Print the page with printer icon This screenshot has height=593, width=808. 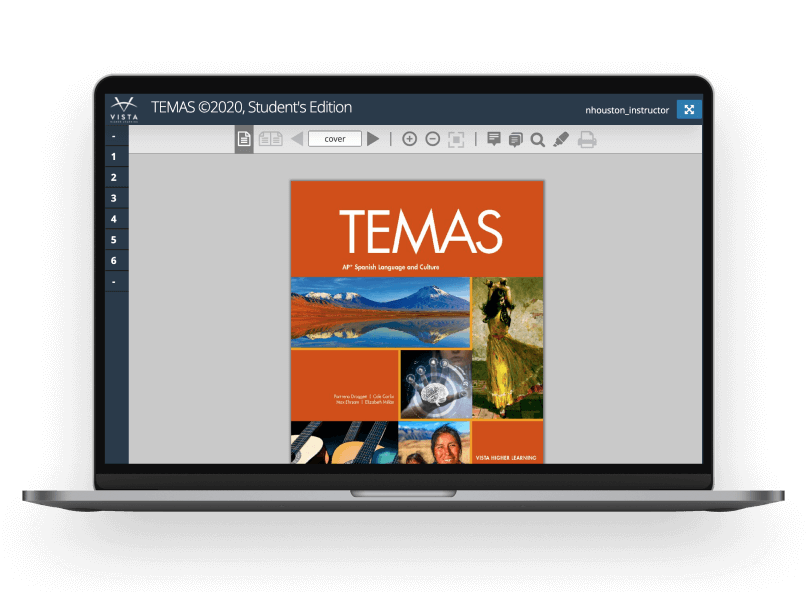click(586, 140)
